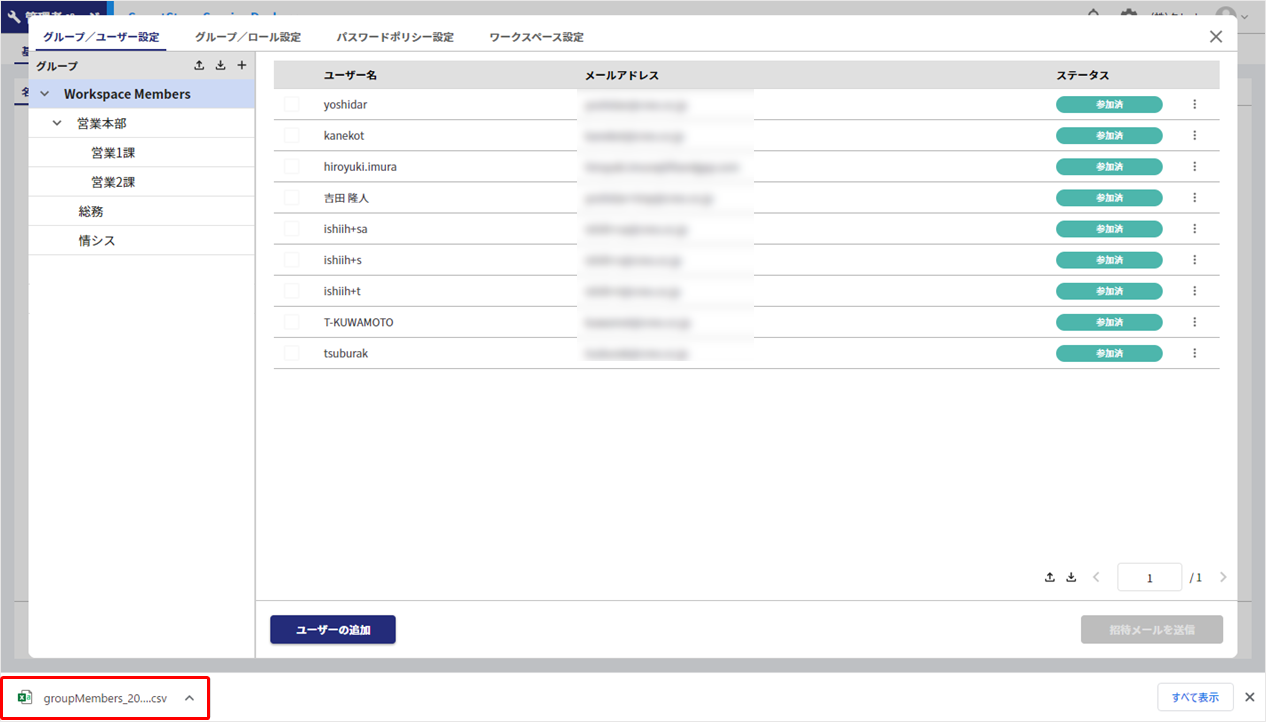Image resolution: width=1266 pixels, height=722 pixels.
Task: Collapse the 営業本部 group chevron
Action: click(57, 123)
